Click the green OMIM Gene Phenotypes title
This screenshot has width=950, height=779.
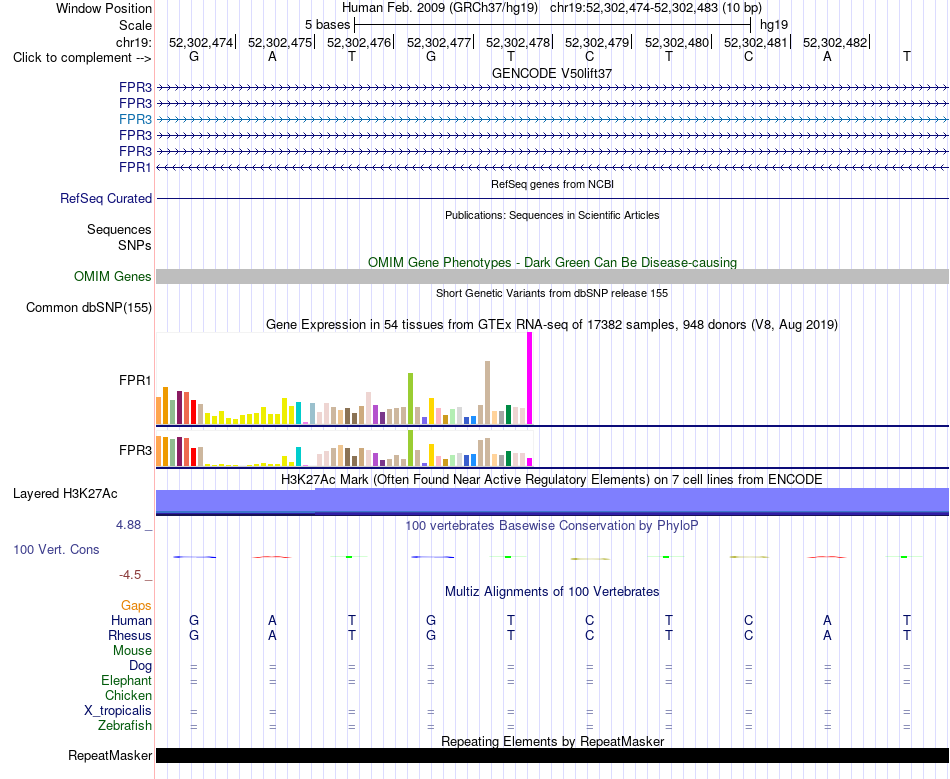(x=552, y=262)
